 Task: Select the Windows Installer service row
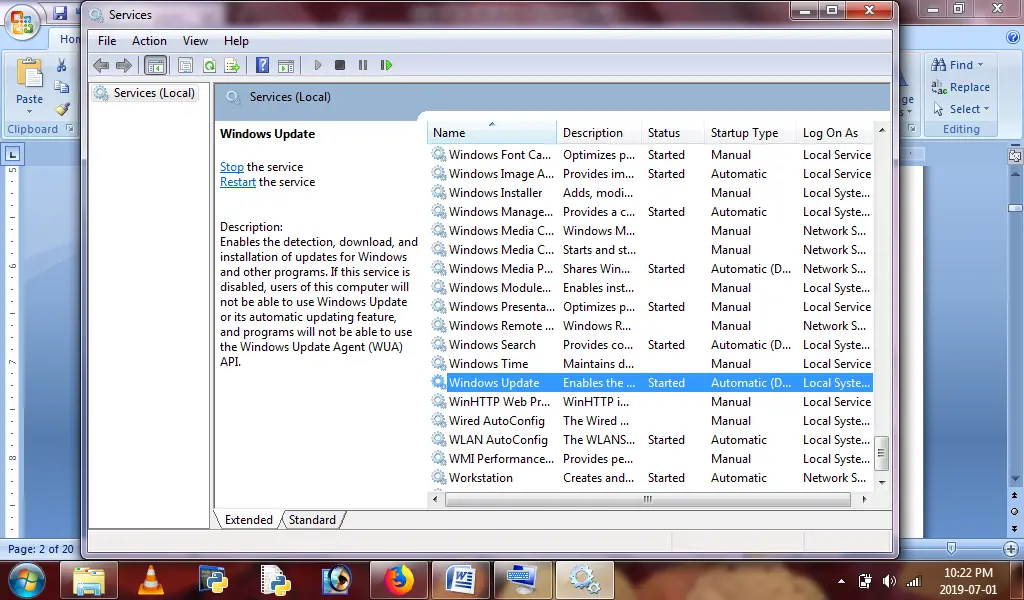pos(651,193)
